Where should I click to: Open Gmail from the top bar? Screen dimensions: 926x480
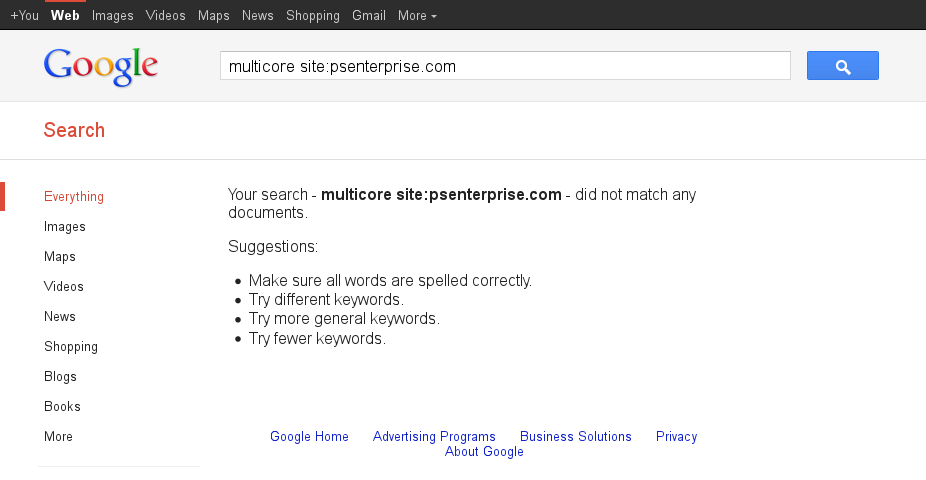coord(368,16)
